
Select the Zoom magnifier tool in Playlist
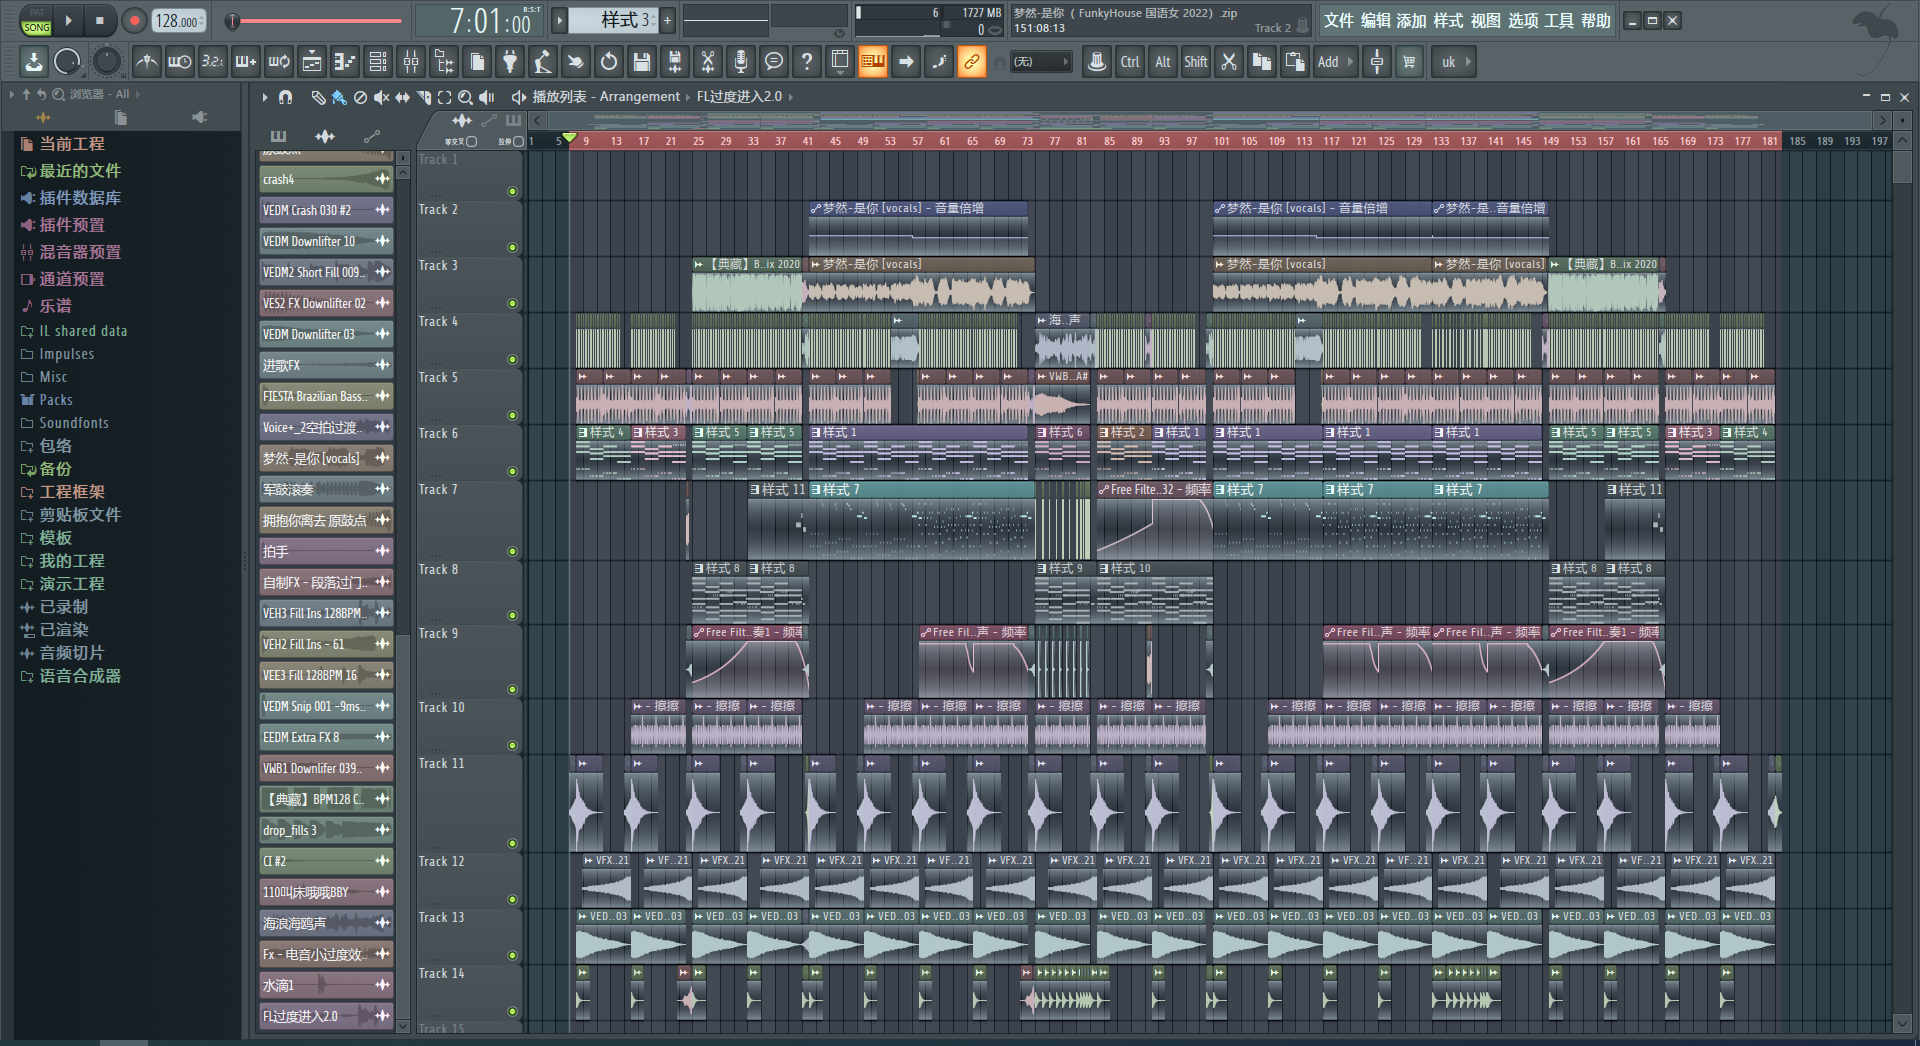(465, 97)
